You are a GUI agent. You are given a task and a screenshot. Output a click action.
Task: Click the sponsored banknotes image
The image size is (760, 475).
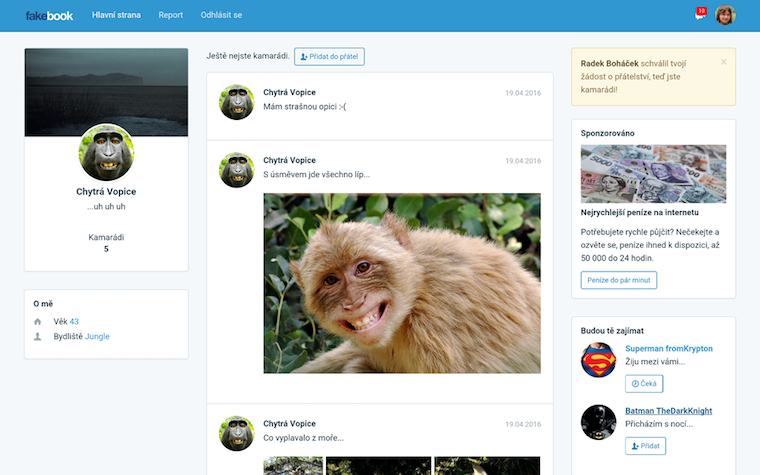click(x=653, y=174)
